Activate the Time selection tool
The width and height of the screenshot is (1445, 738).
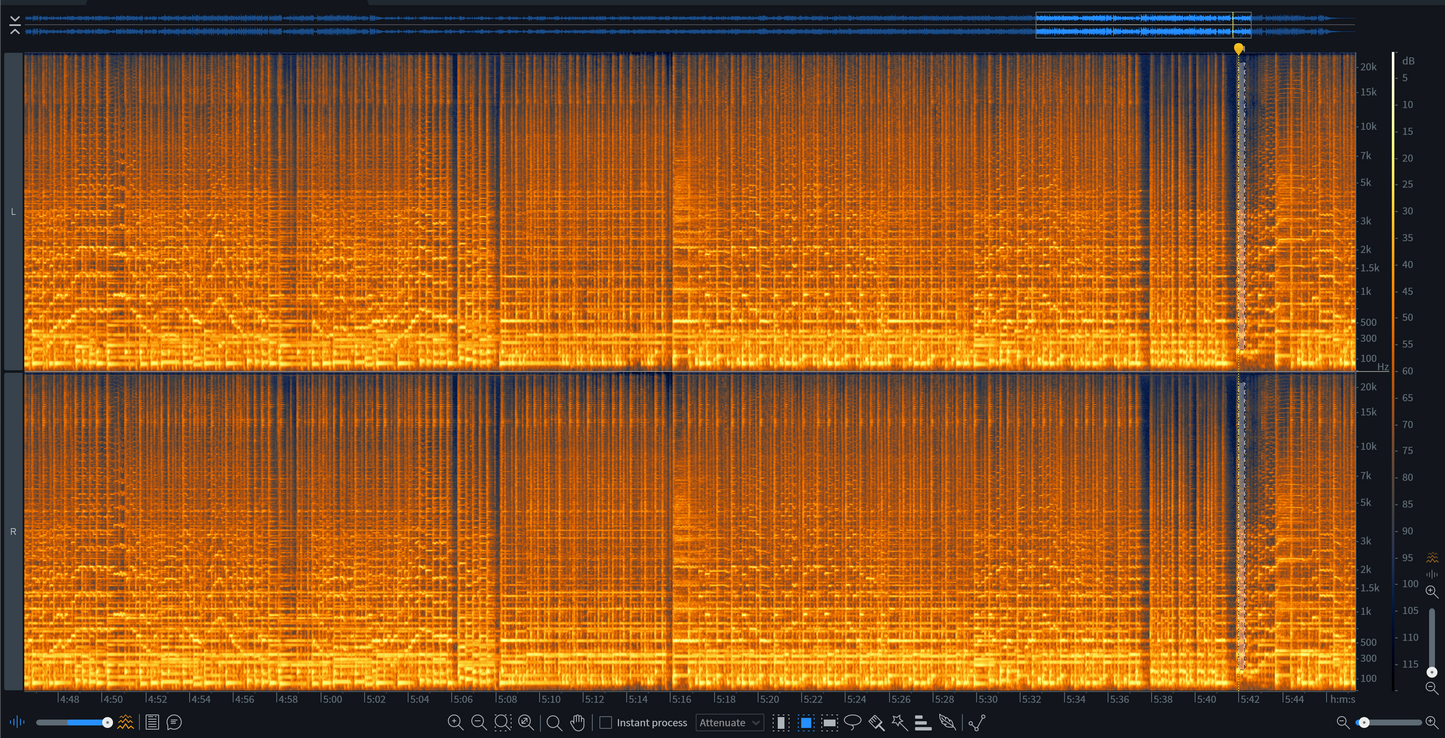coord(781,722)
